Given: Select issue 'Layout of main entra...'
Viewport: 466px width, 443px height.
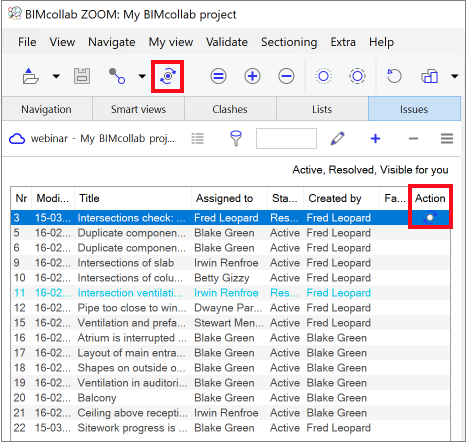Looking at the screenshot, I should click(230, 353).
